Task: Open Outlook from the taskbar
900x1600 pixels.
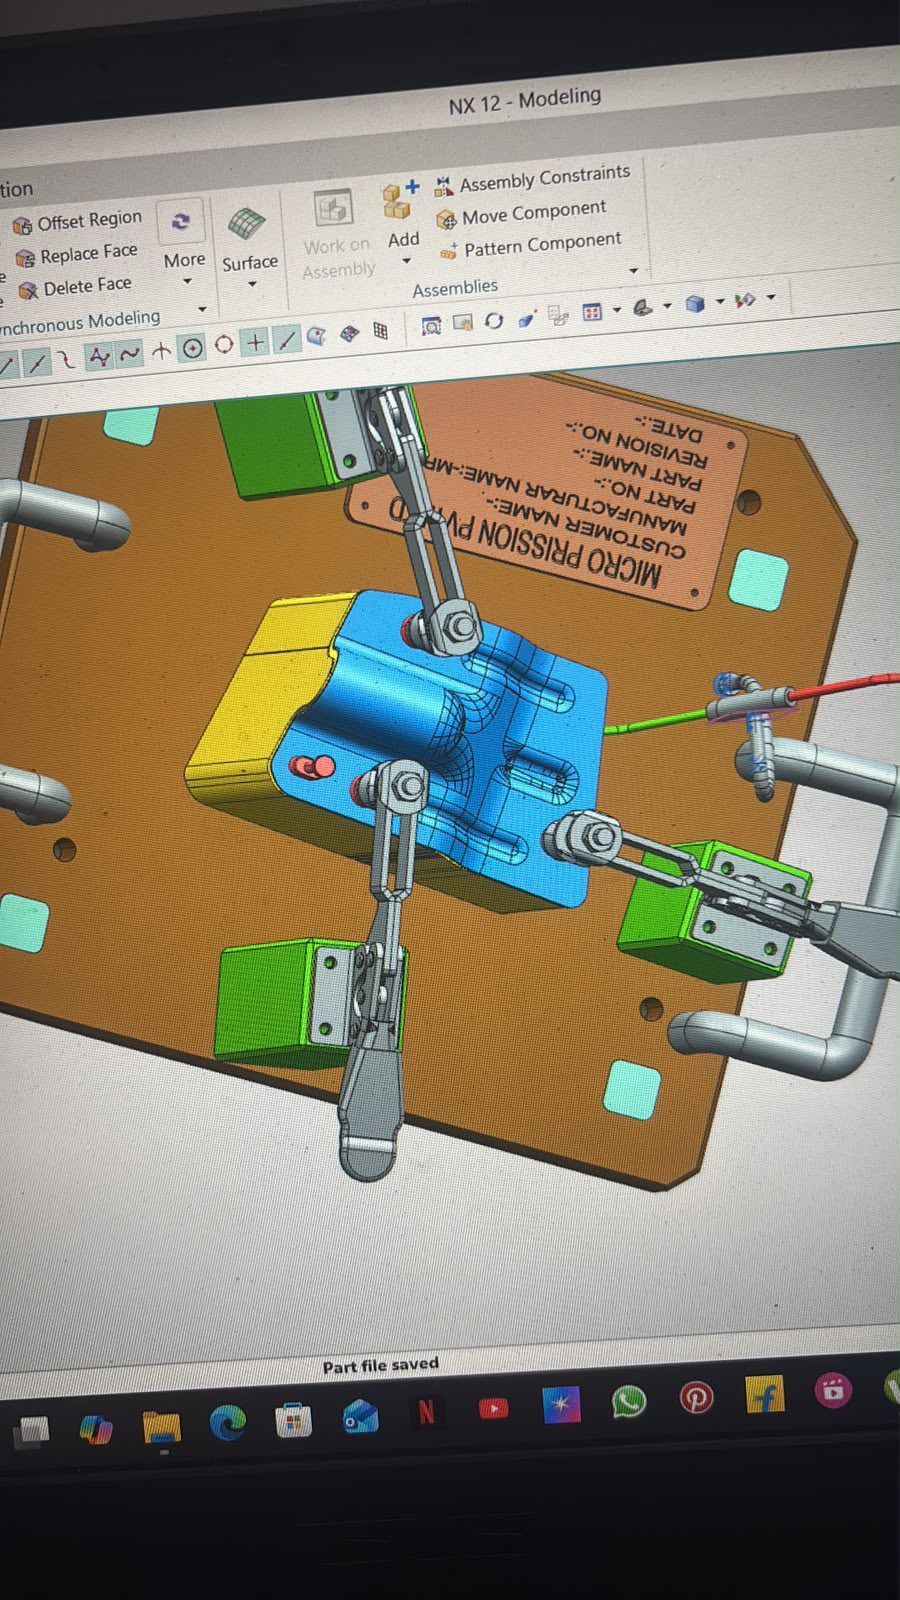Action: click(x=359, y=1416)
